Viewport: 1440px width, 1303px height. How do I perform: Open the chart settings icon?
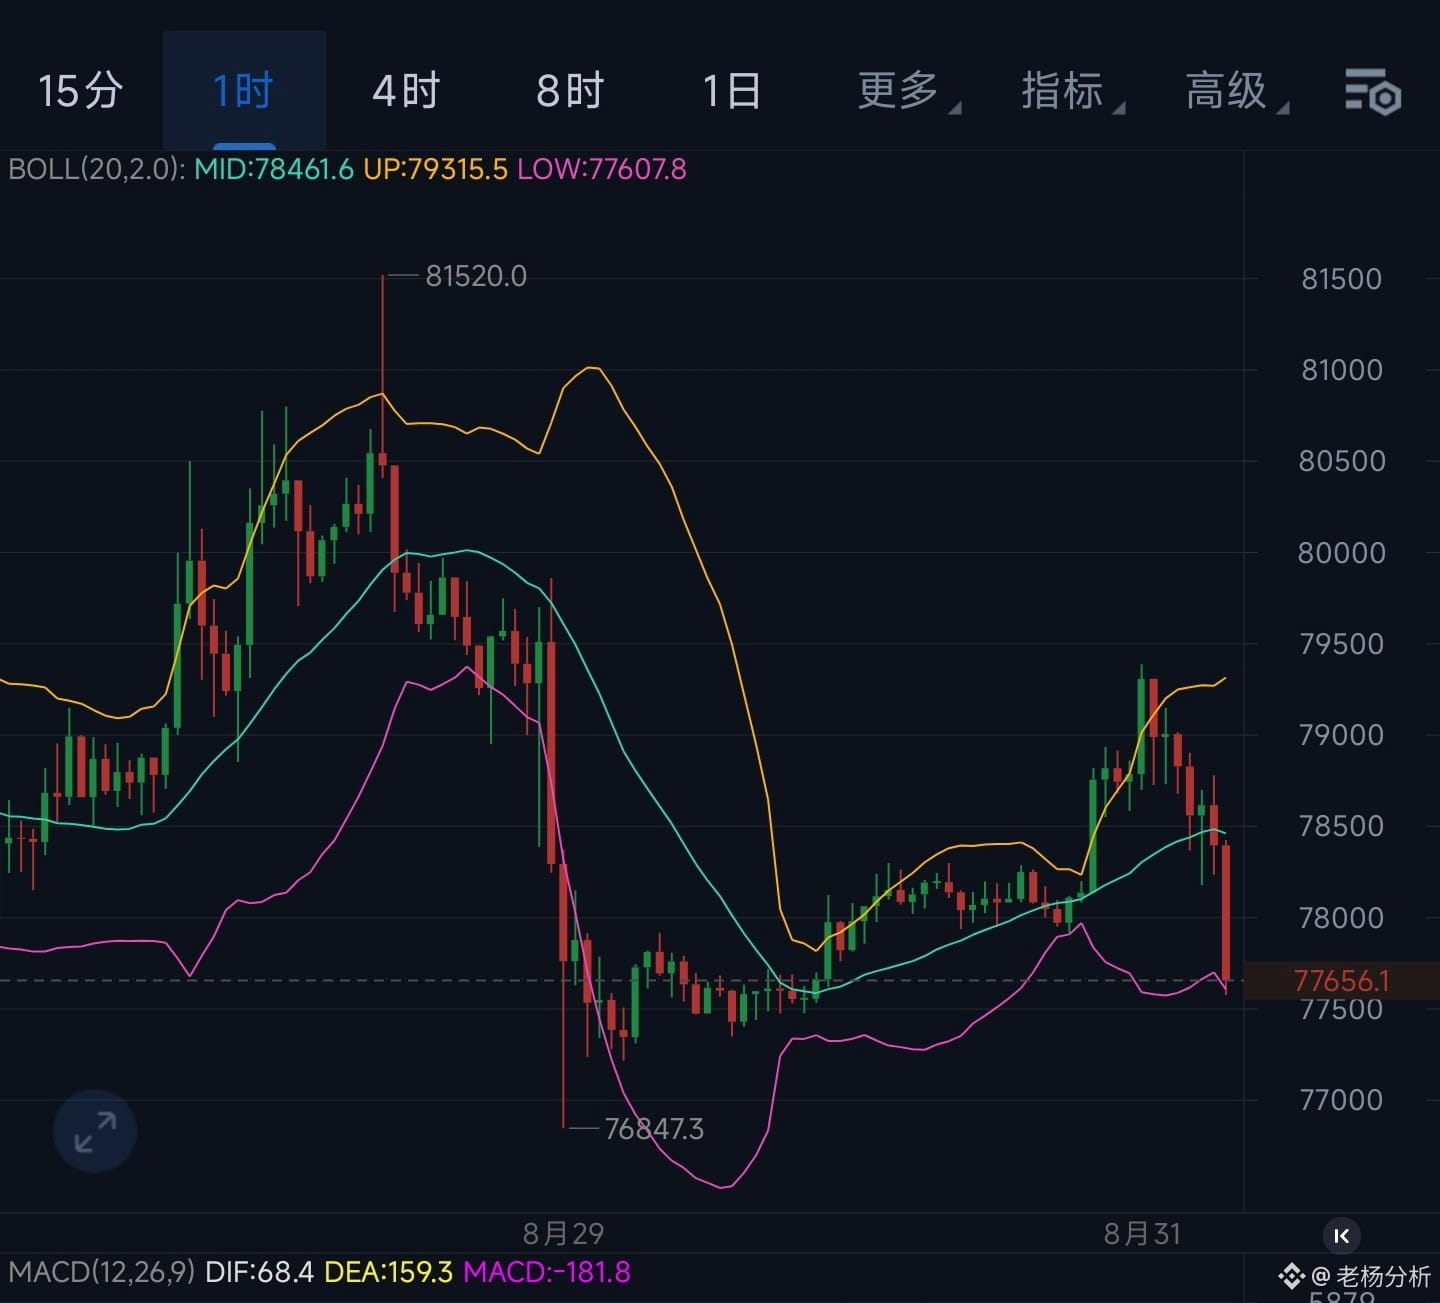coord(1372,92)
